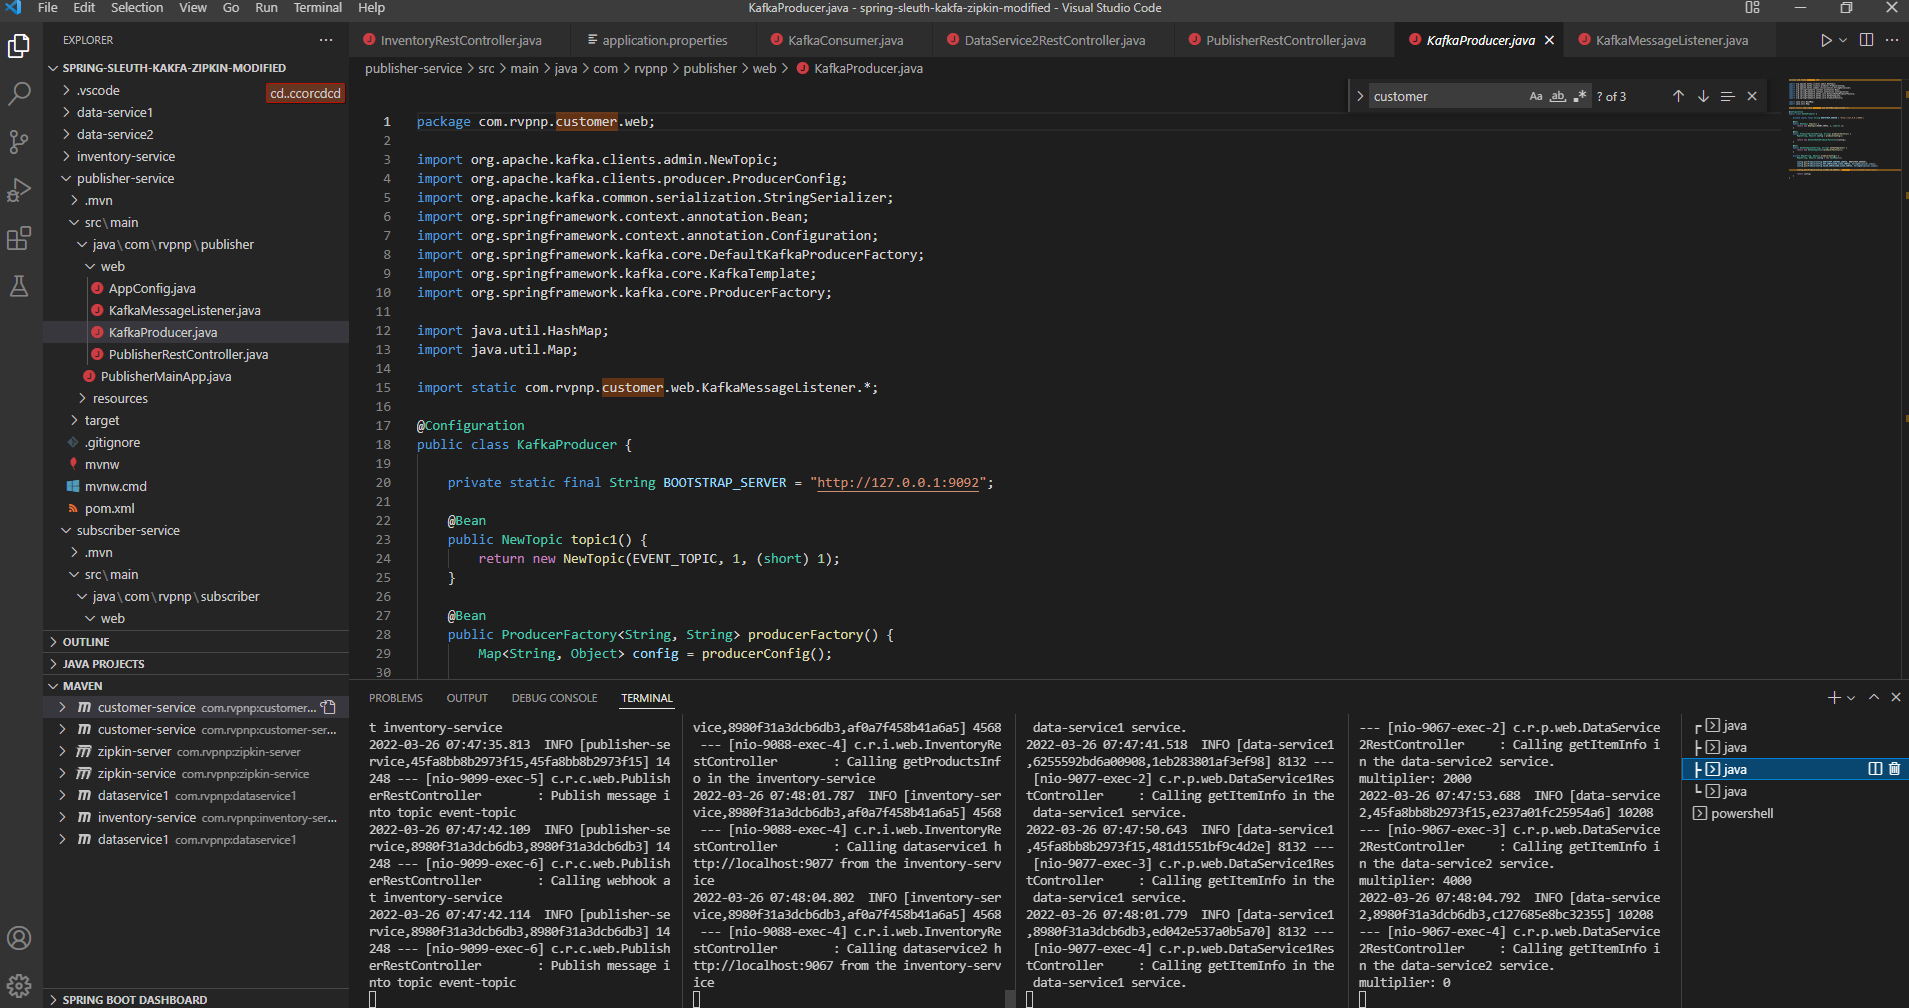Follow the http://127.0.0.1:9092 link in code
Viewport: 1909px width, 1008px height.
[898, 482]
